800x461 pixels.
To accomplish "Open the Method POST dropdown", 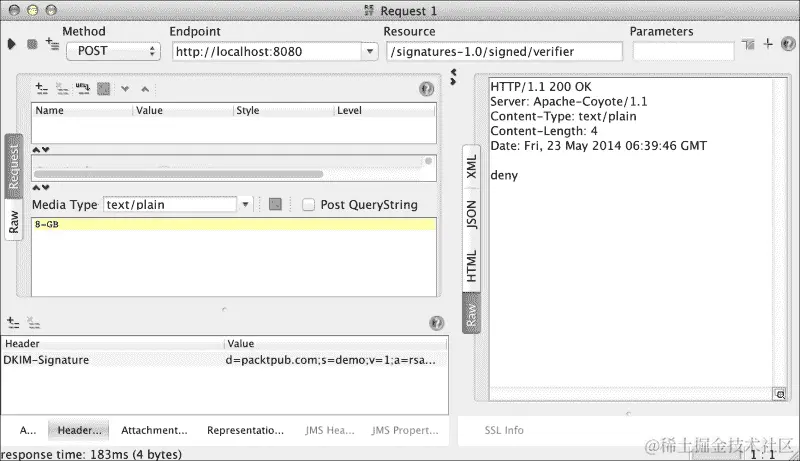I will pos(113,52).
